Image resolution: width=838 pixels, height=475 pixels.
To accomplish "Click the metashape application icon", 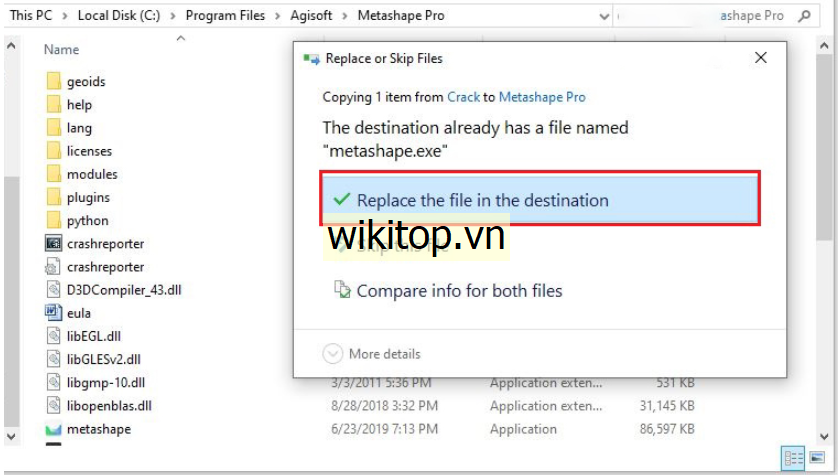I will [54, 429].
